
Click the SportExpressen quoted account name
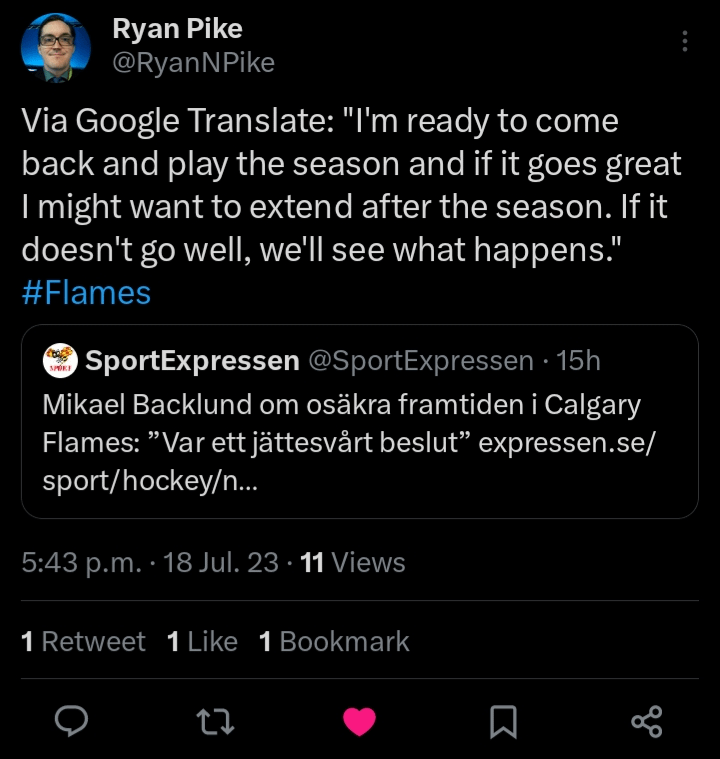[x=192, y=361]
